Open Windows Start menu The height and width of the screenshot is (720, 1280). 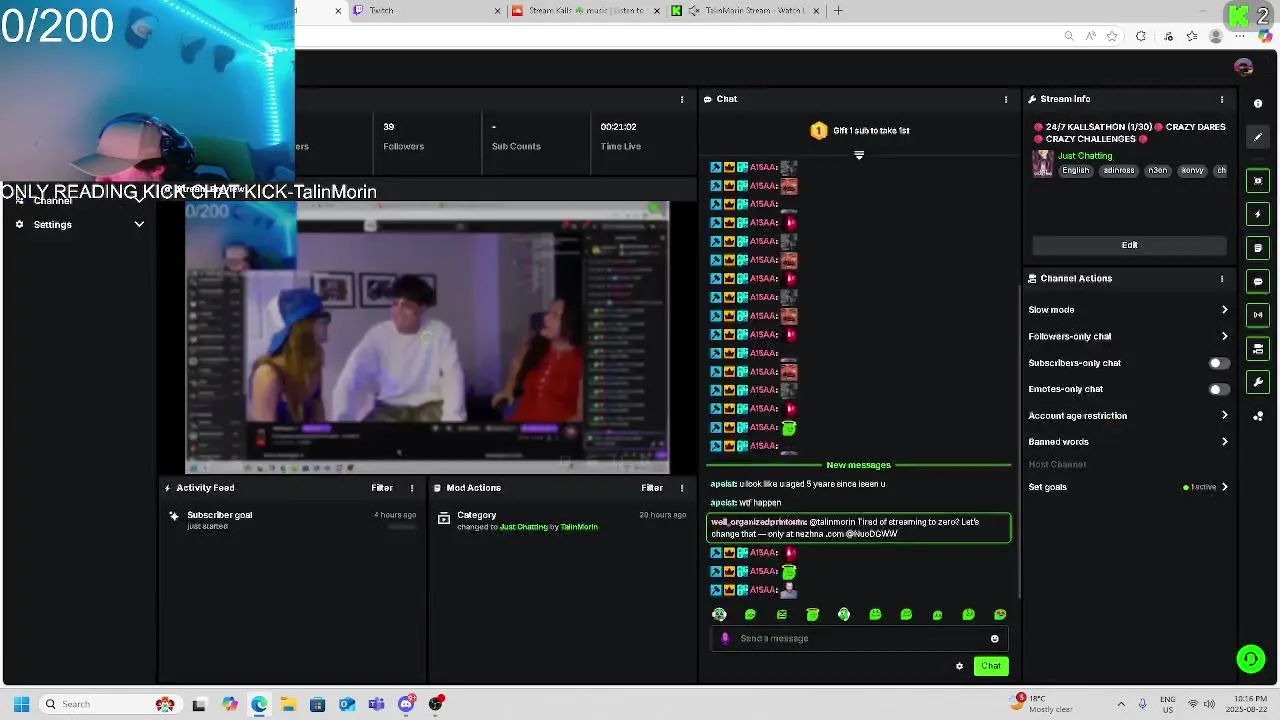tap(21, 704)
